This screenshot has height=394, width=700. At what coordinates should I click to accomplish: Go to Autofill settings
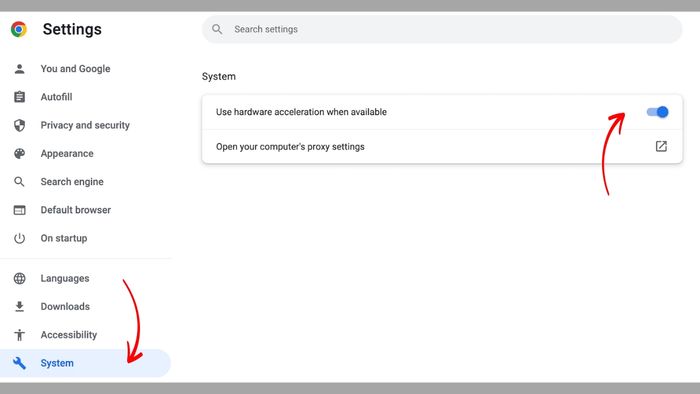[x=56, y=97]
